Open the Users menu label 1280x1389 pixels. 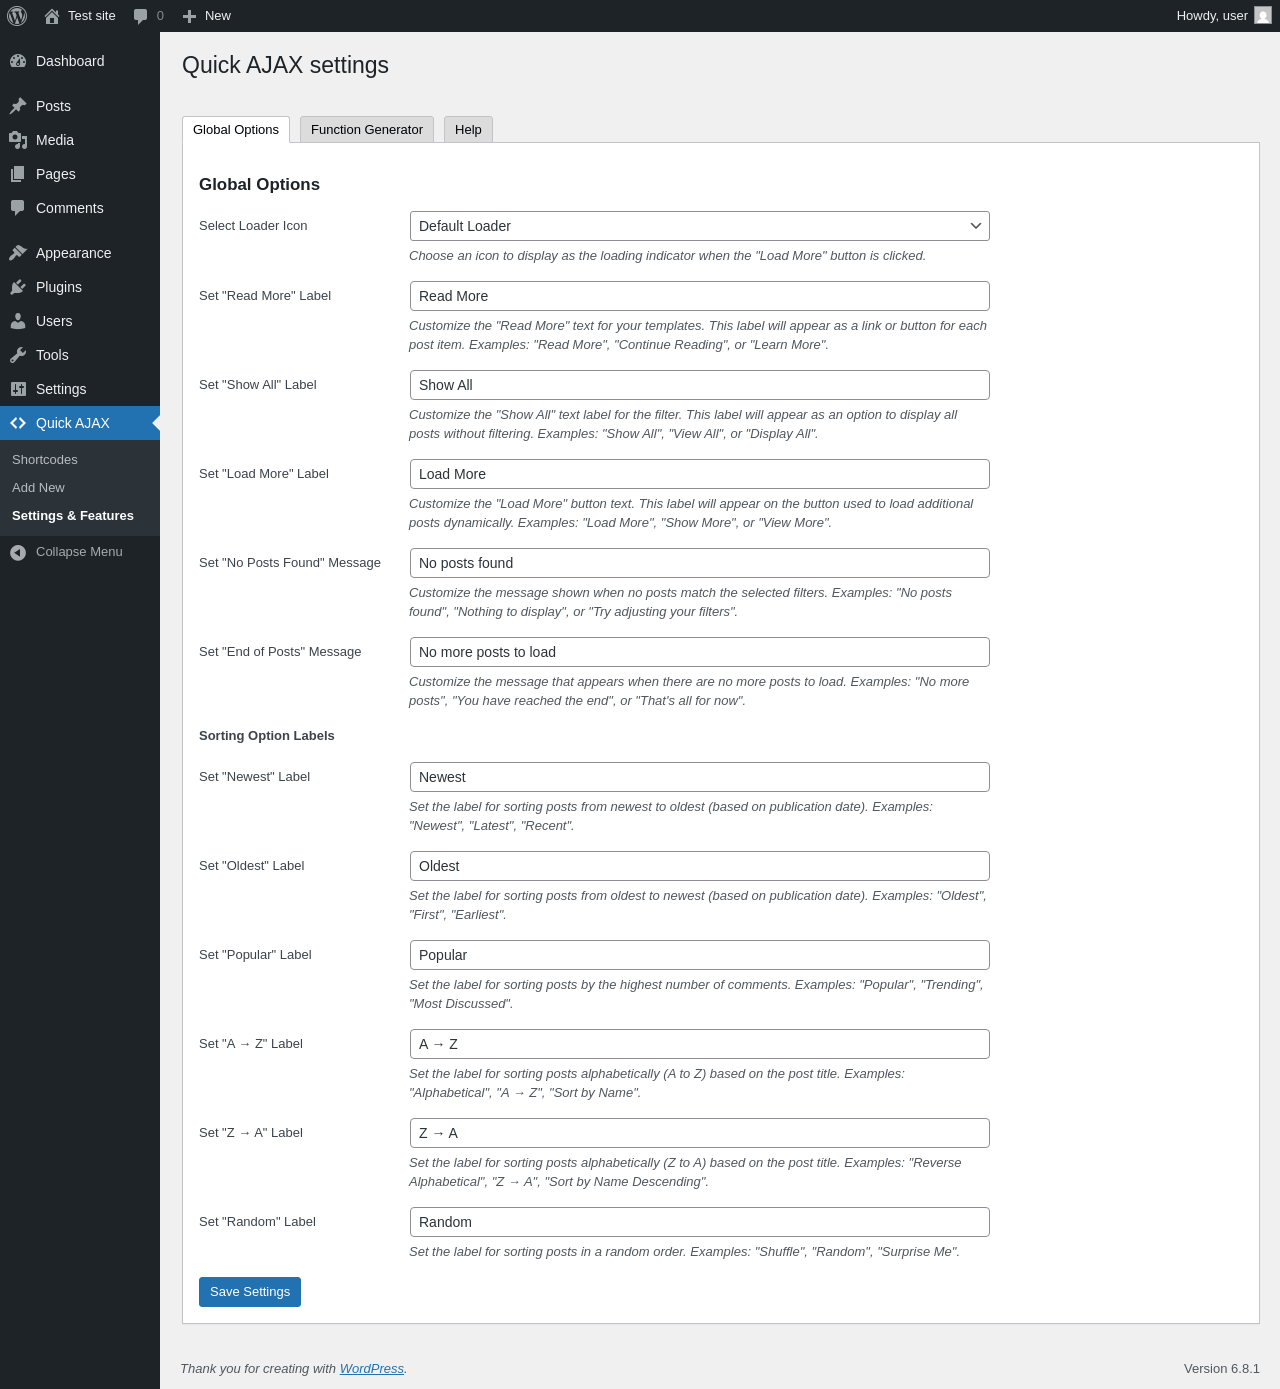tap(54, 321)
